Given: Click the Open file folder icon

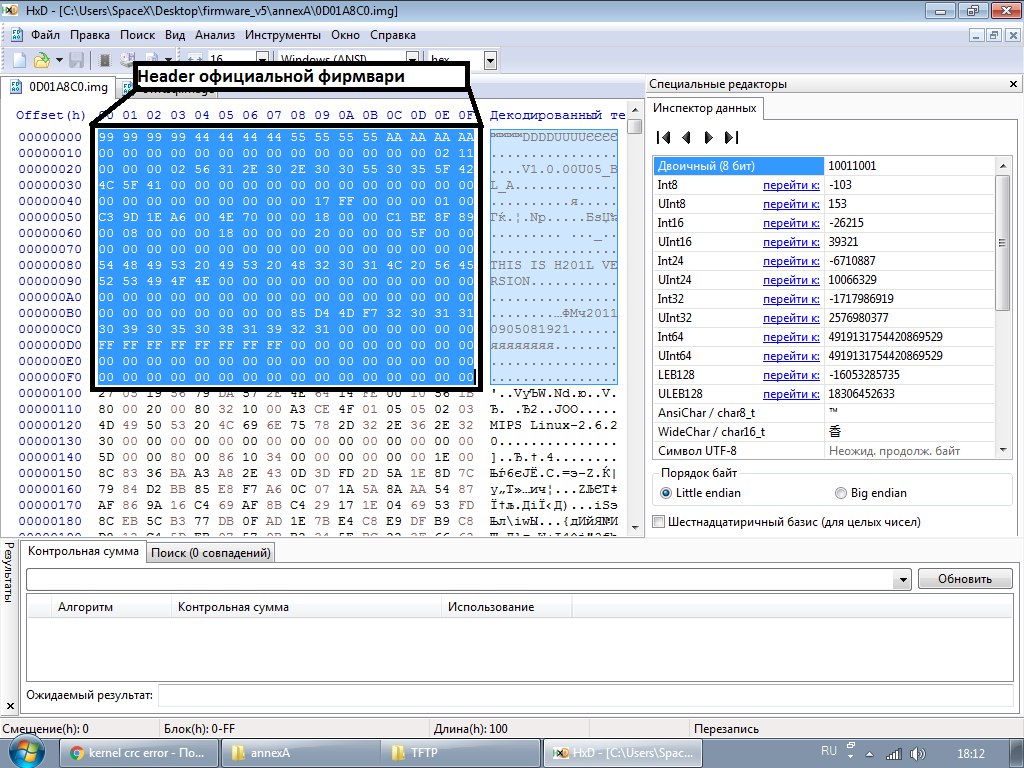Looking at the screenshot, I should click(42, 61).
